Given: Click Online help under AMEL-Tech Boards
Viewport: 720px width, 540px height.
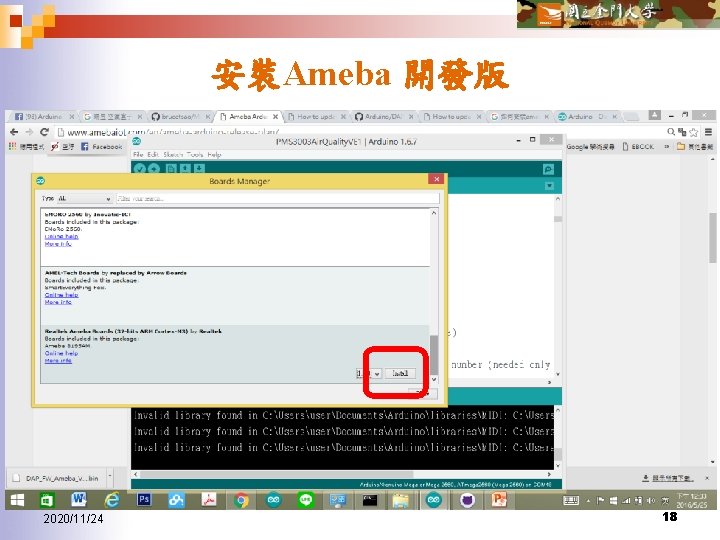Looking at the screenshot, I should 62,295.
